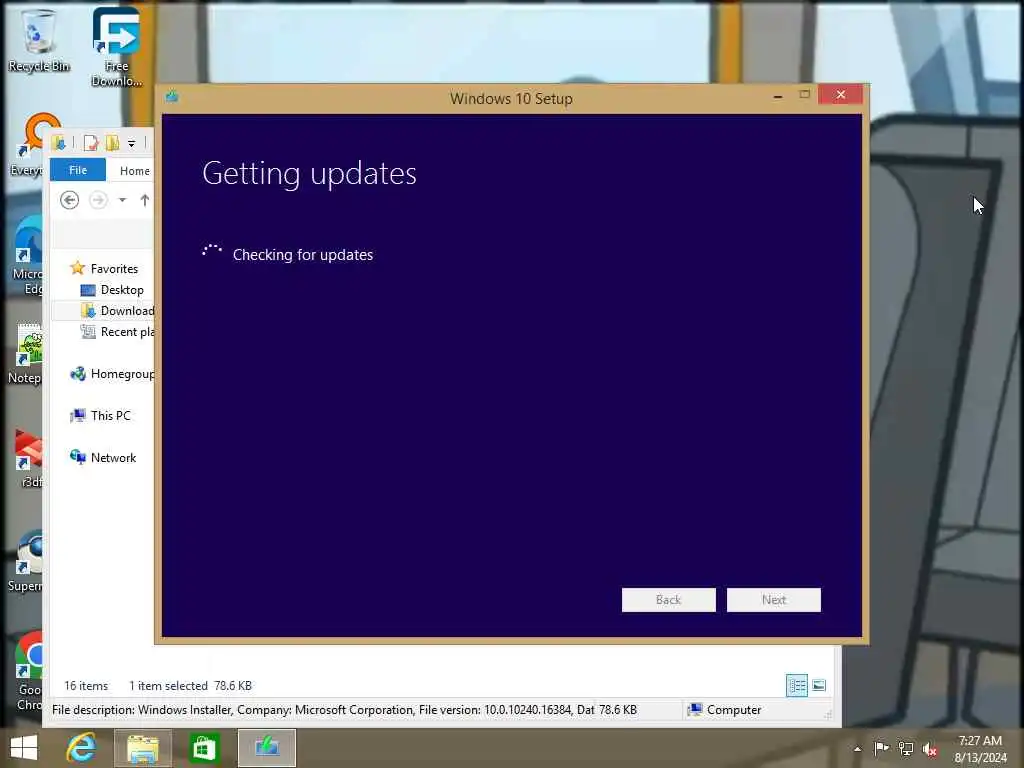The width and height of the screenshot is (1024, 768).
Task: Go back in File Explorer navigation
Action: point(69,200)
